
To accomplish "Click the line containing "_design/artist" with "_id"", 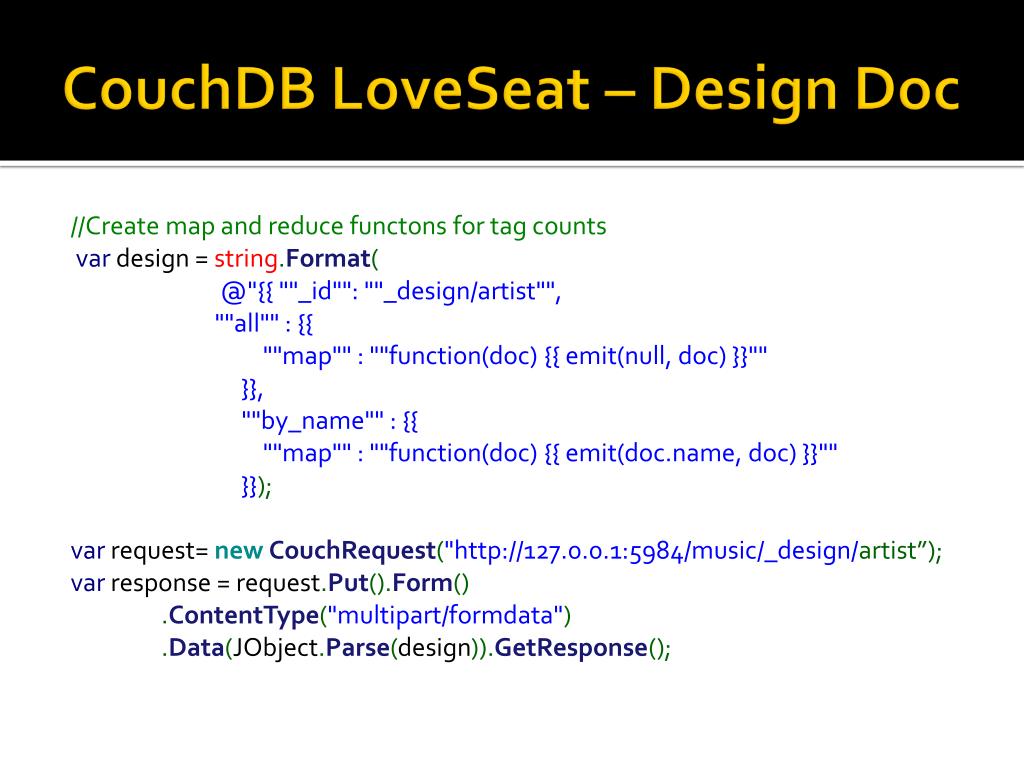I will (x=391, y=291).
